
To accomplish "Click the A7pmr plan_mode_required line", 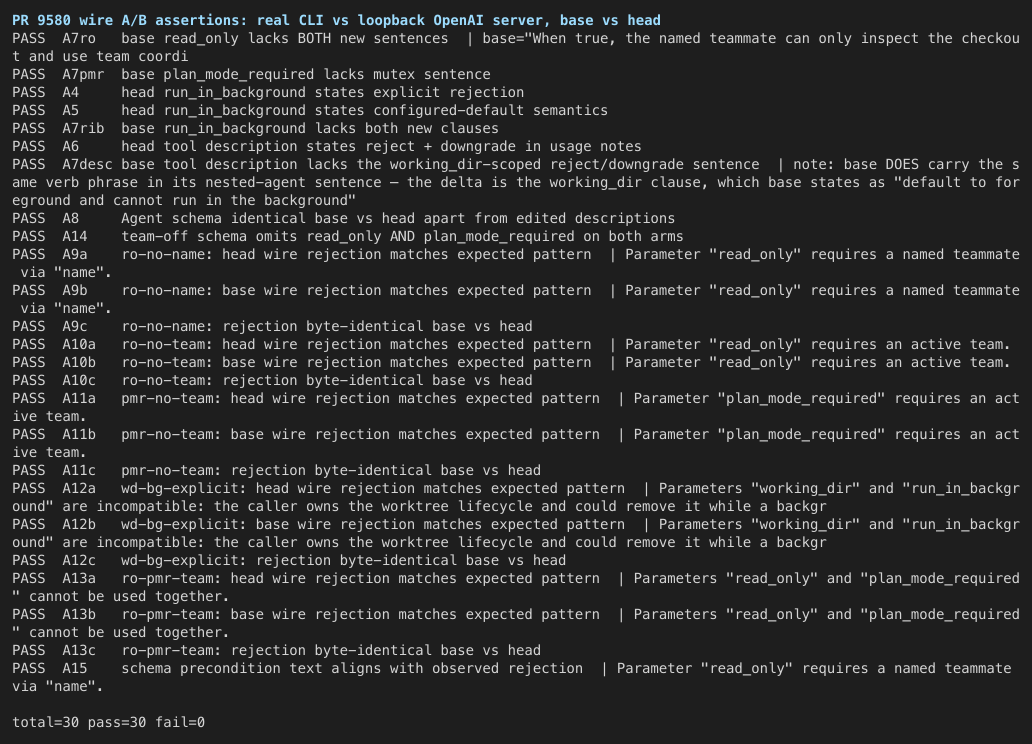I will [251, 74].
